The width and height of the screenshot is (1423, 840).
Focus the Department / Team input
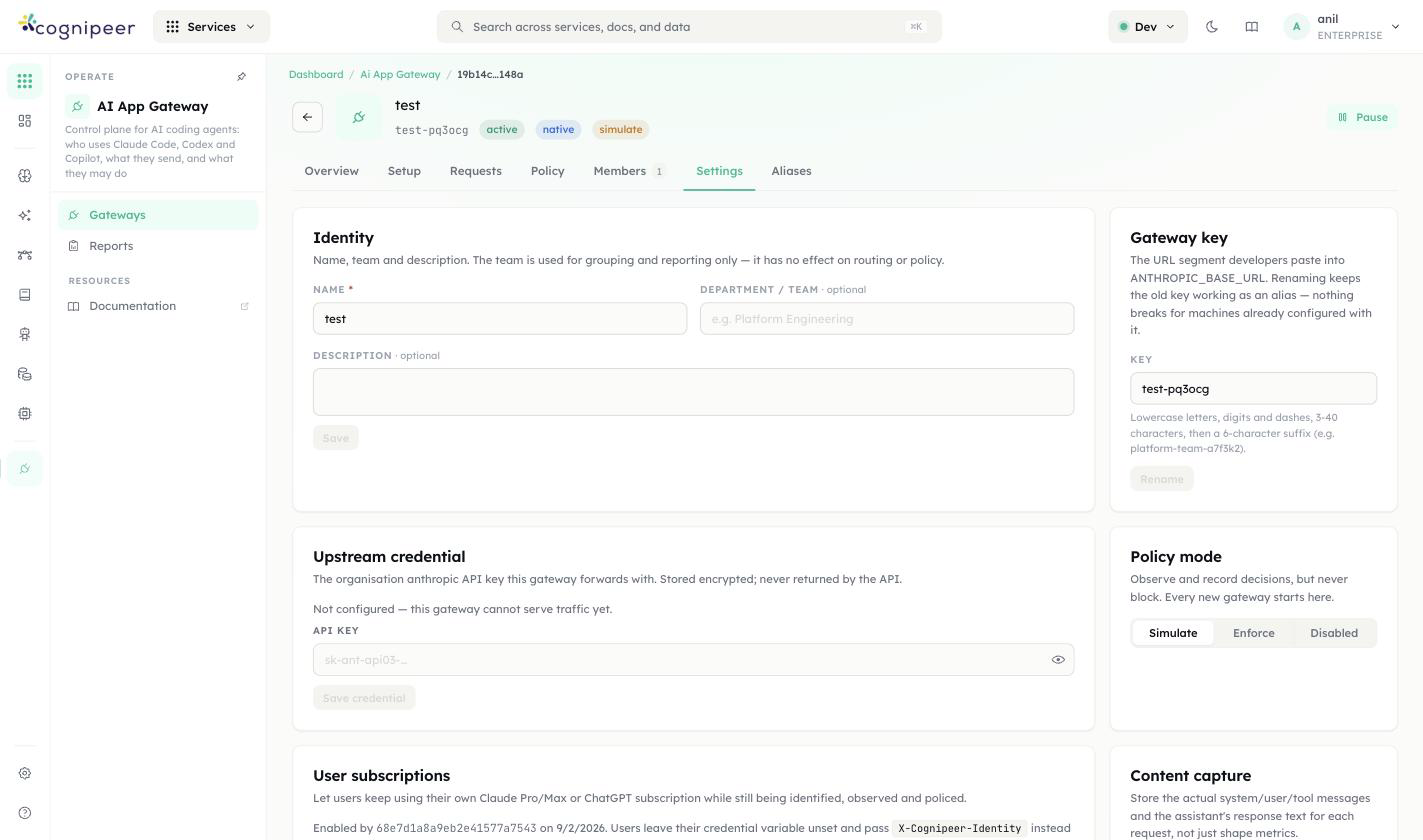[887, 319]
